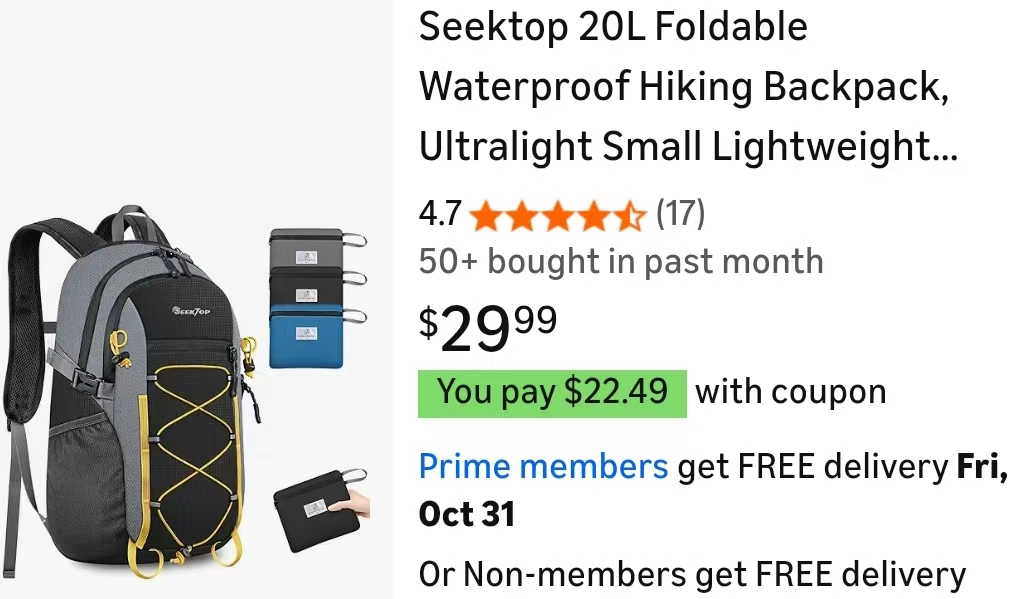Open the (17) reviews count
The height and width of the screenshot is (599, 1029).
(680, 213)
